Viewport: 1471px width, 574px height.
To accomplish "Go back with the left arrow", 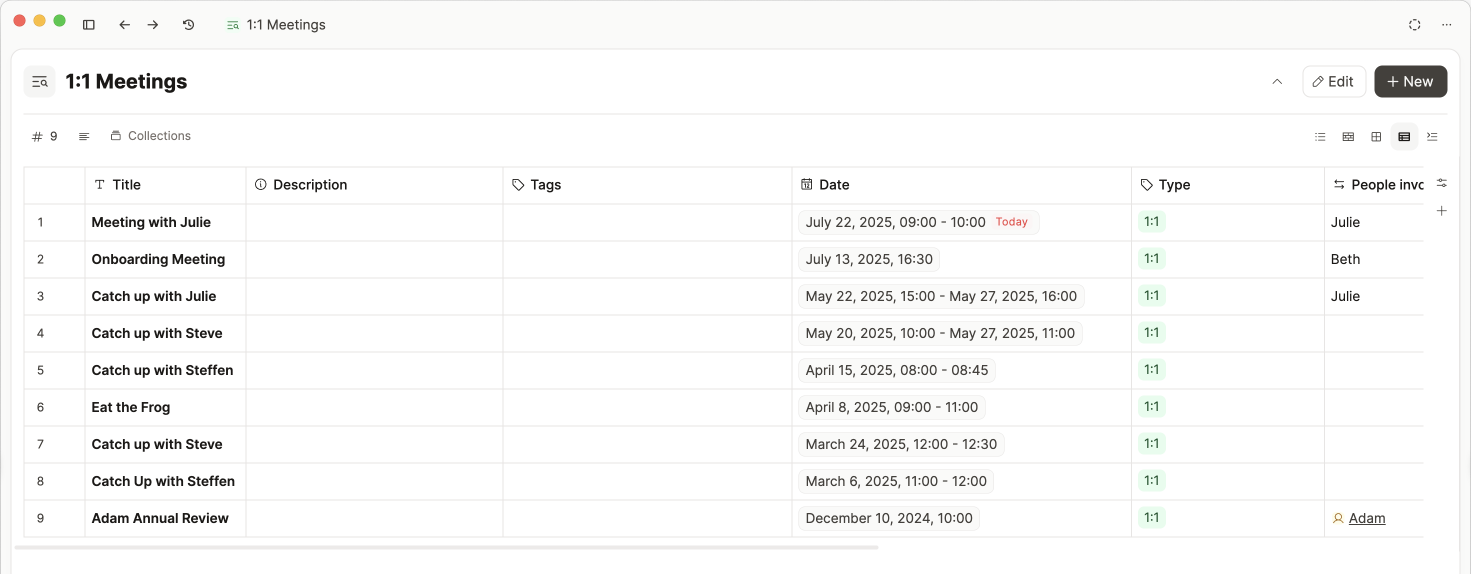I will point(124,25).
